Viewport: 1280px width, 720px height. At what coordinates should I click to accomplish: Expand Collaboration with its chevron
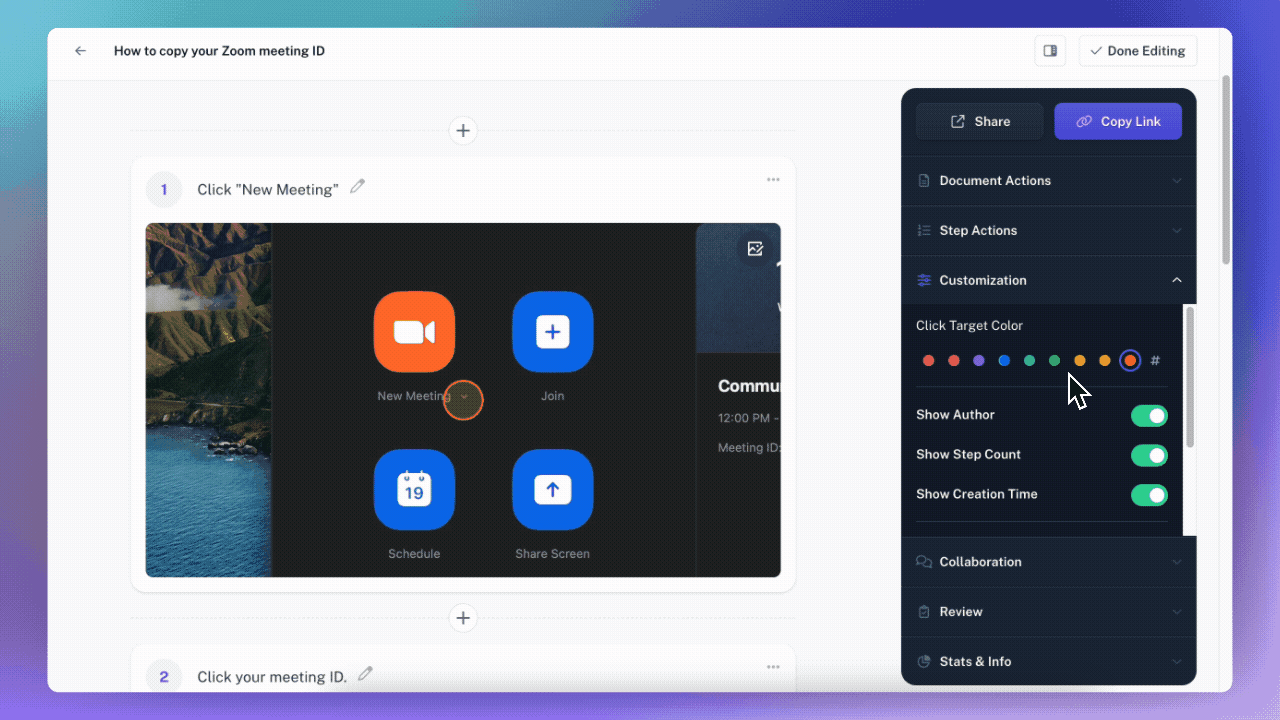click(1177, 562)
